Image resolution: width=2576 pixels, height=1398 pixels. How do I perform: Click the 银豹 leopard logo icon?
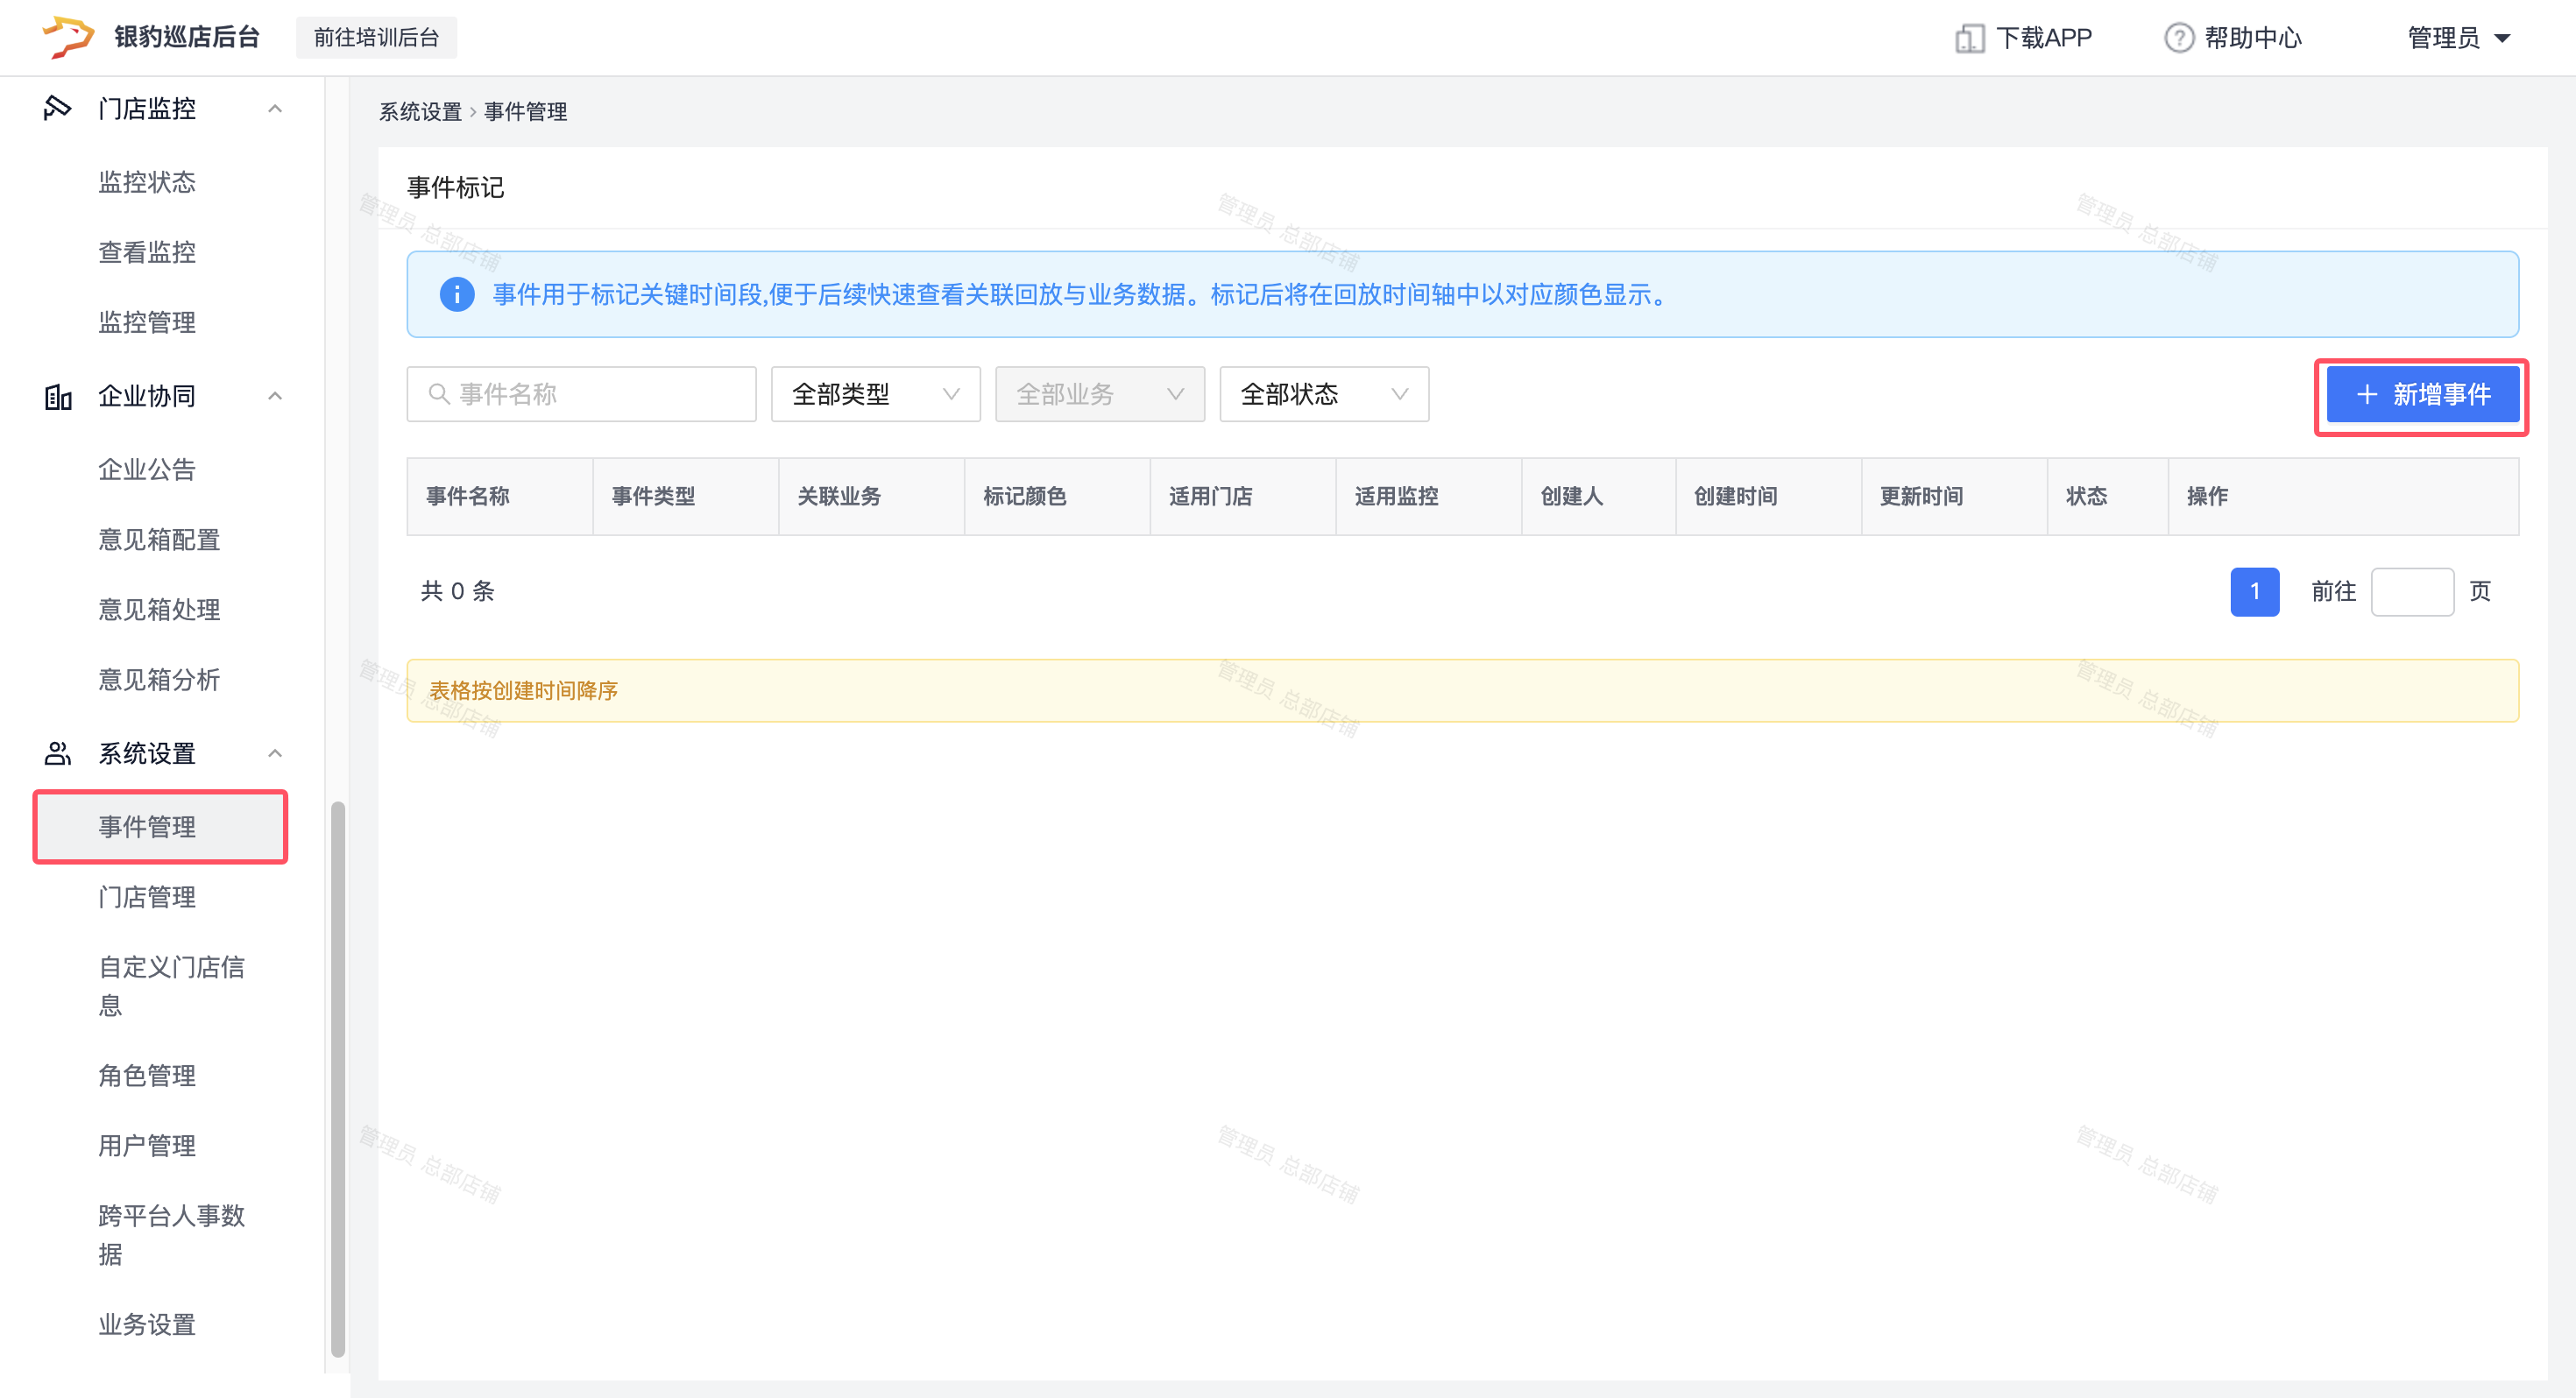pos(68,37)
